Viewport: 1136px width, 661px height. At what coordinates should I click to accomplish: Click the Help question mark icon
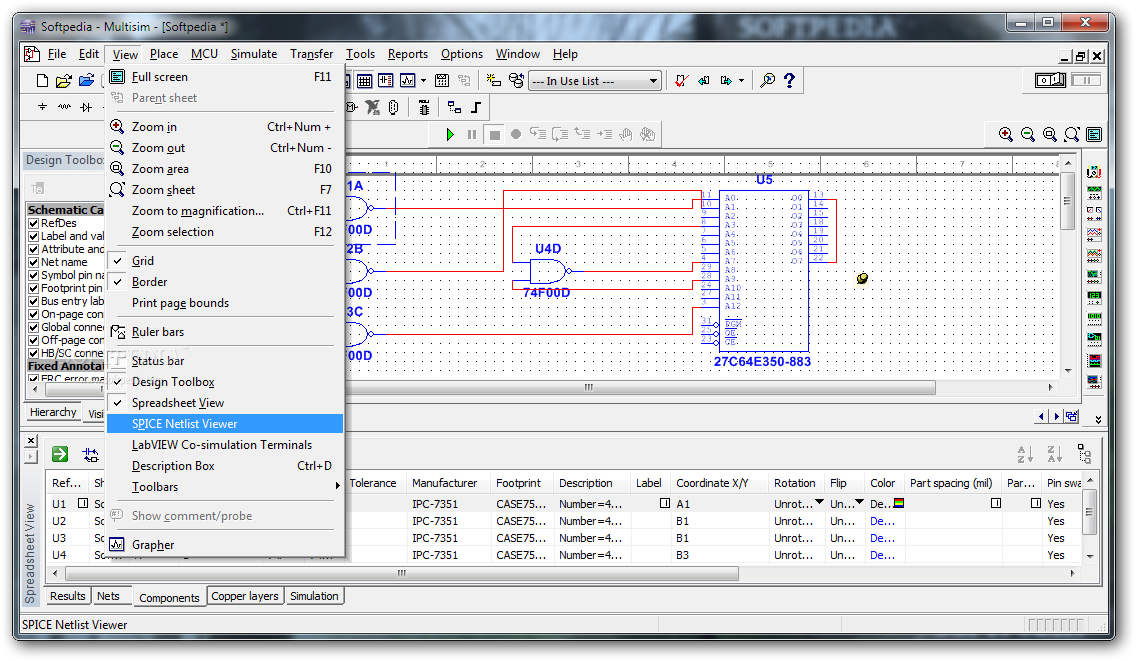coord(790,80)
